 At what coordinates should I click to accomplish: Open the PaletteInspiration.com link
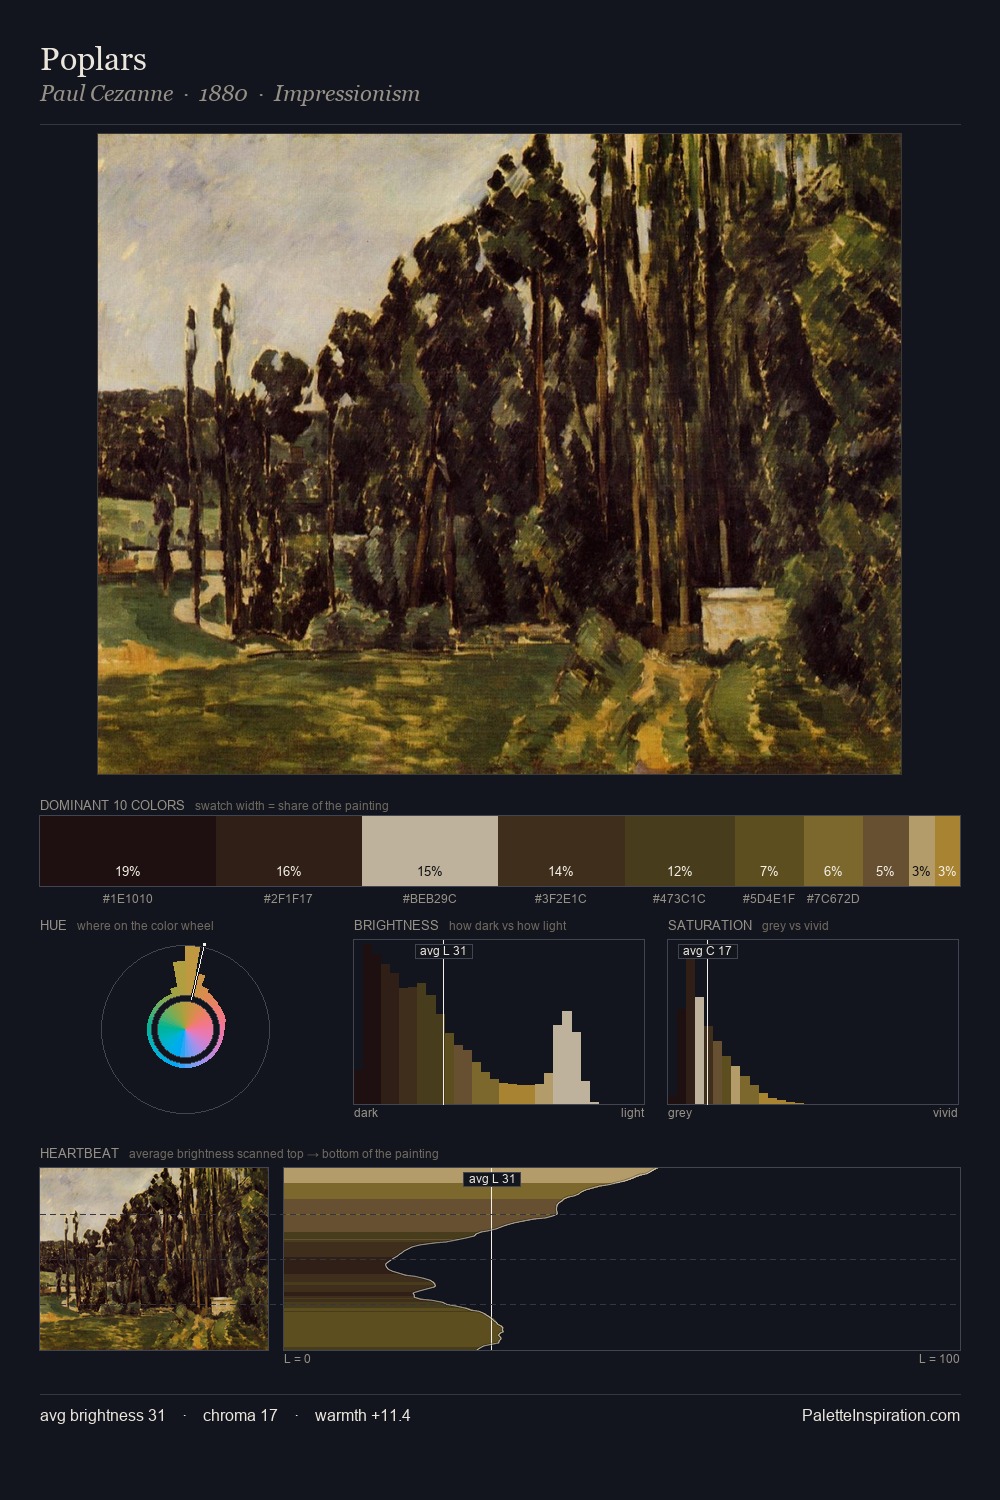click(x=881, y=1415)
